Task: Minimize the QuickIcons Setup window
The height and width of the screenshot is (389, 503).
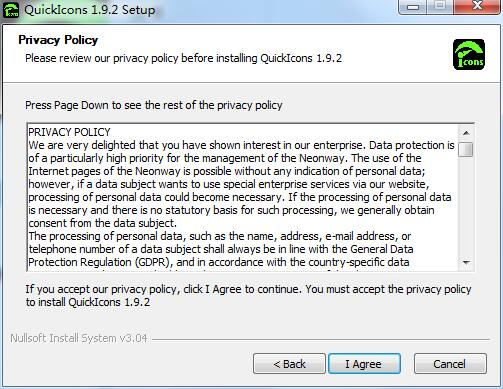Action: [413, 7]
